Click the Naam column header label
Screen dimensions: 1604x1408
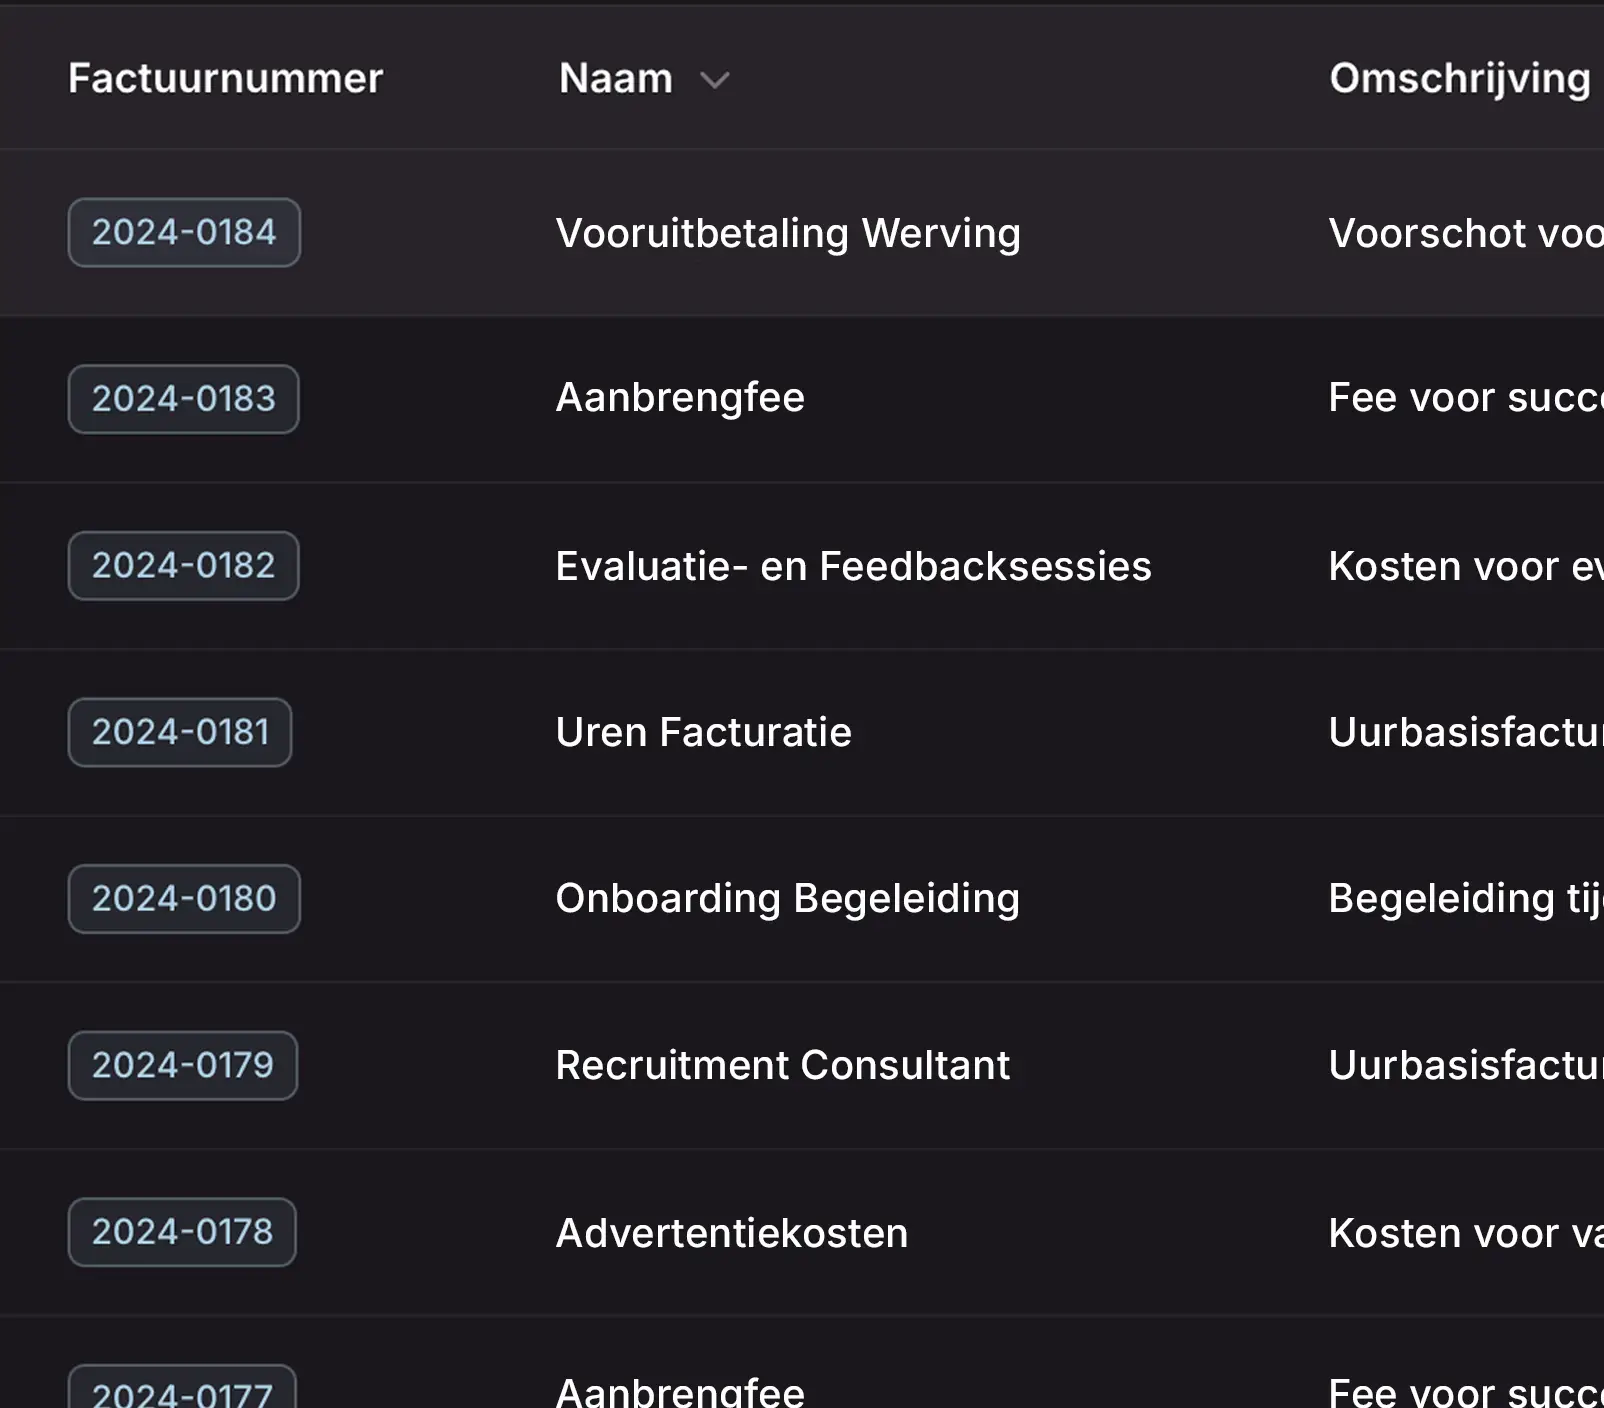pyautogui.click(x=616, y=78)
